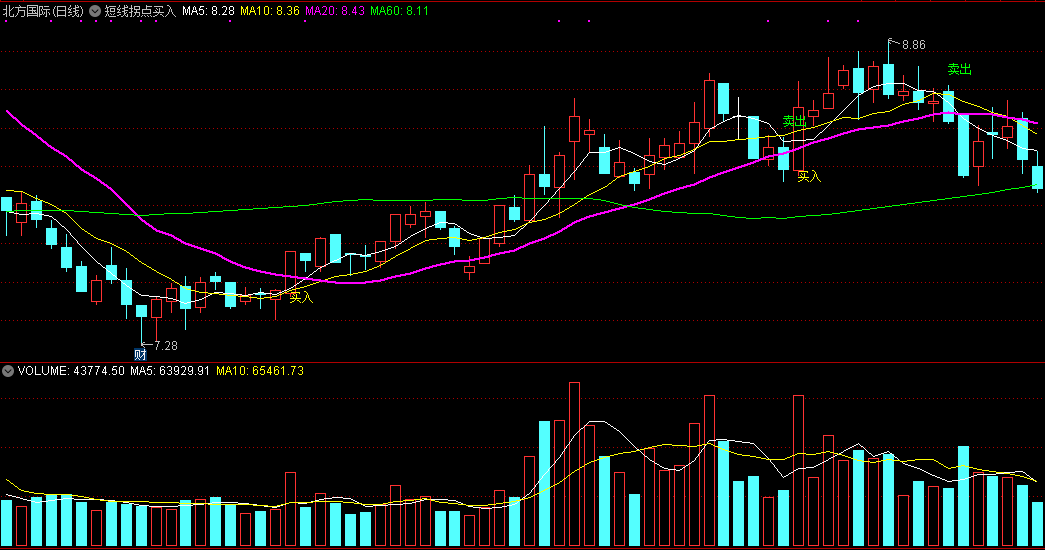The width and height of the screenshot is (1045, 550).
Task: Click the 财 finance marker icon
Action: [140, 354]
